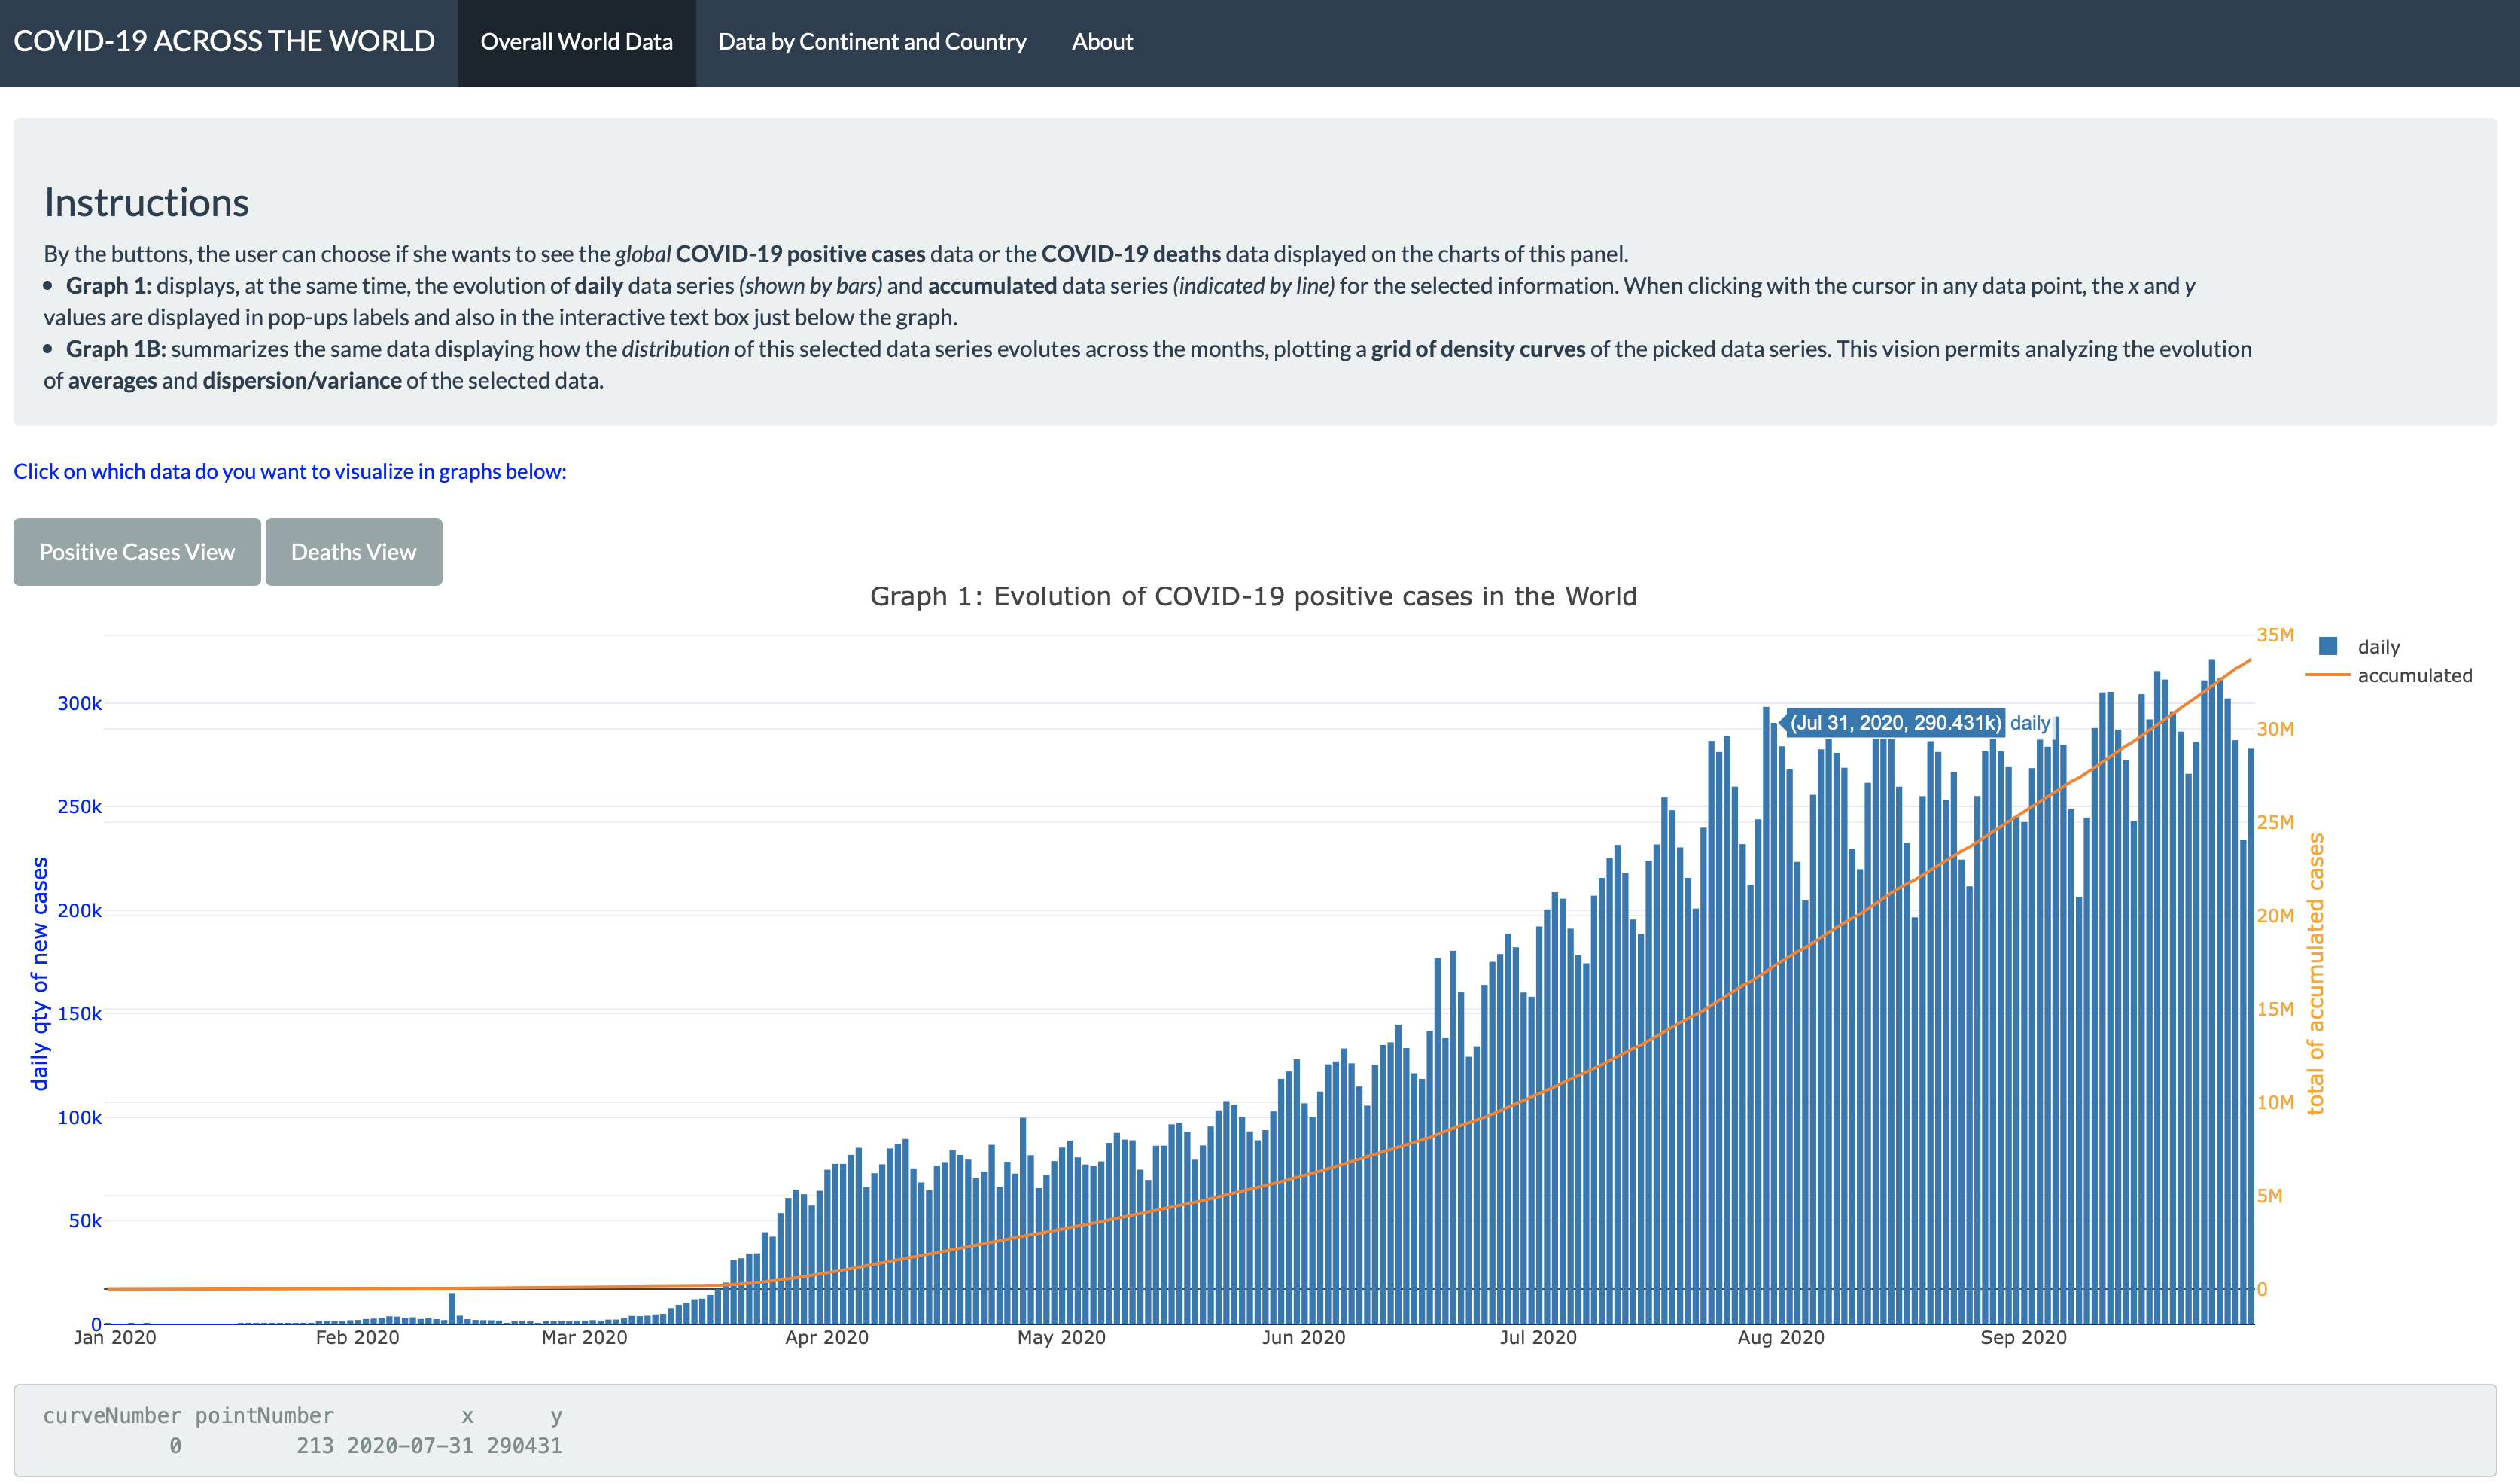Toggle the daily series legend label

click(x=2378, y=647)
